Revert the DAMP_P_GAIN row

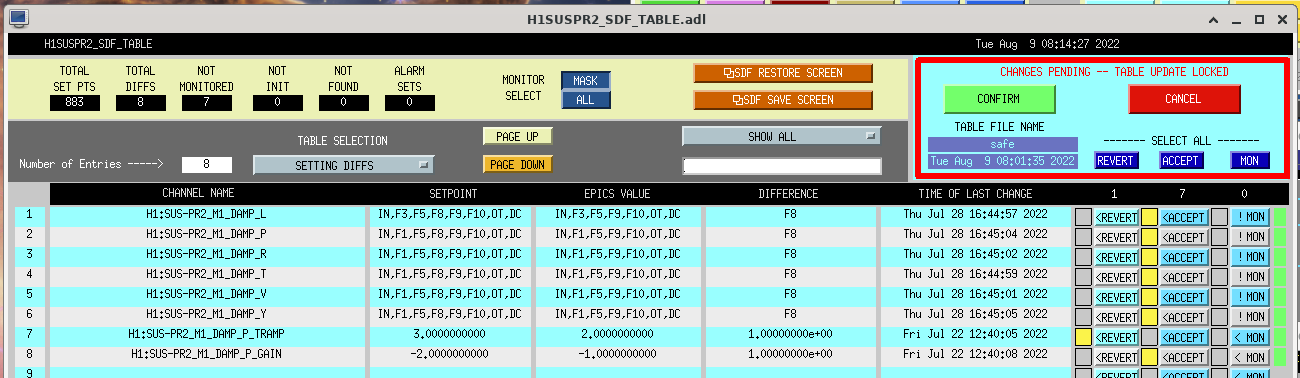click(1116, 358)
